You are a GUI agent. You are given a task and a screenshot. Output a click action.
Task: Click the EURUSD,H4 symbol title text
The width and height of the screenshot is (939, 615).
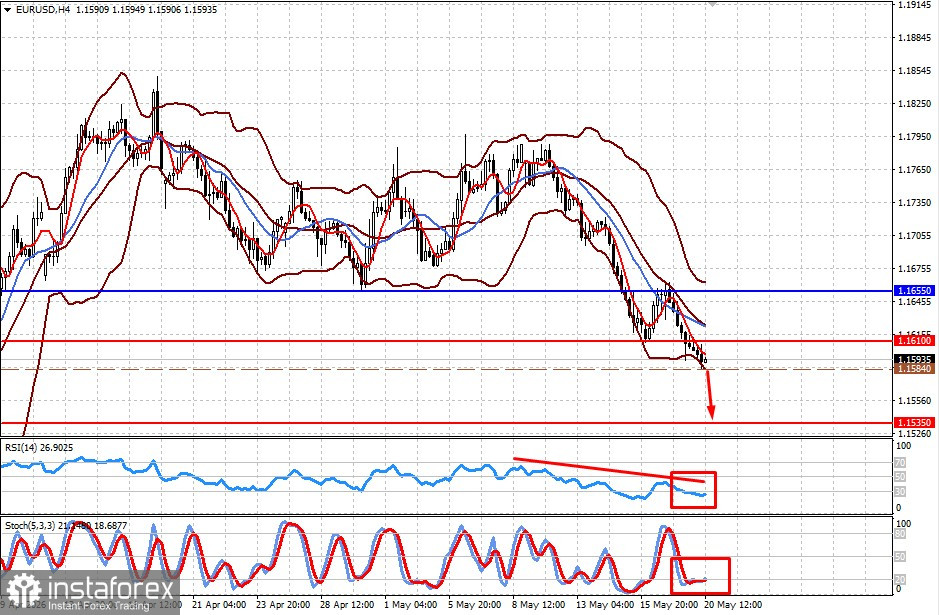(x=41, y=10)
